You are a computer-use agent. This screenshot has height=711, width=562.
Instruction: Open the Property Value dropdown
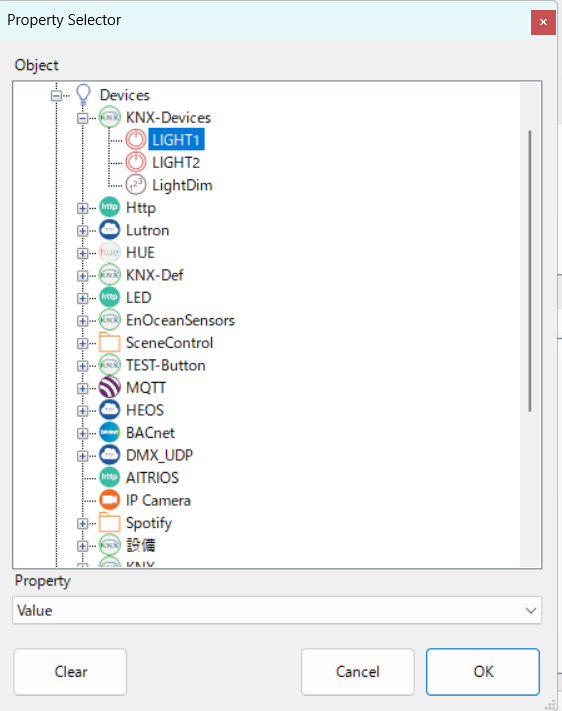277,610
